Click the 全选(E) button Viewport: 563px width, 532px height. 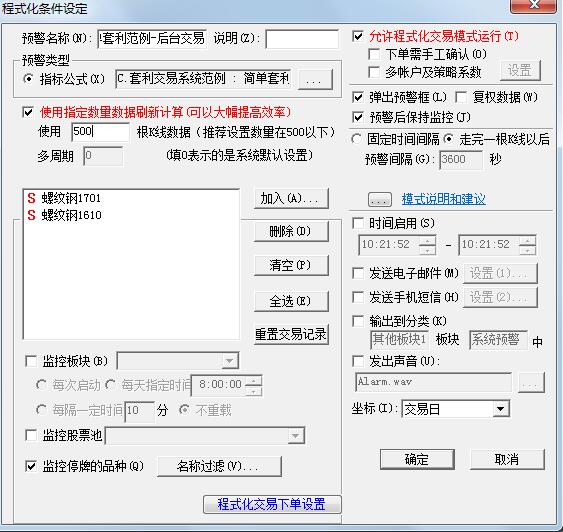(x=291, y=301)
